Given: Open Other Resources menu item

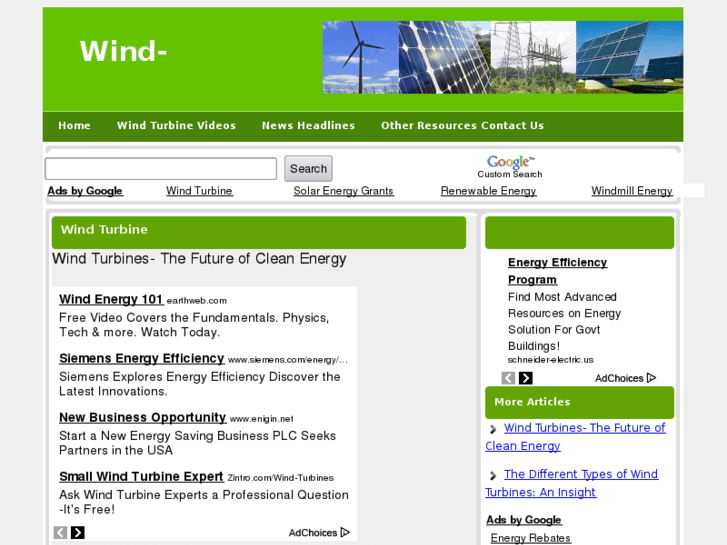Looking at the screenshot, I should click(428, 125).
